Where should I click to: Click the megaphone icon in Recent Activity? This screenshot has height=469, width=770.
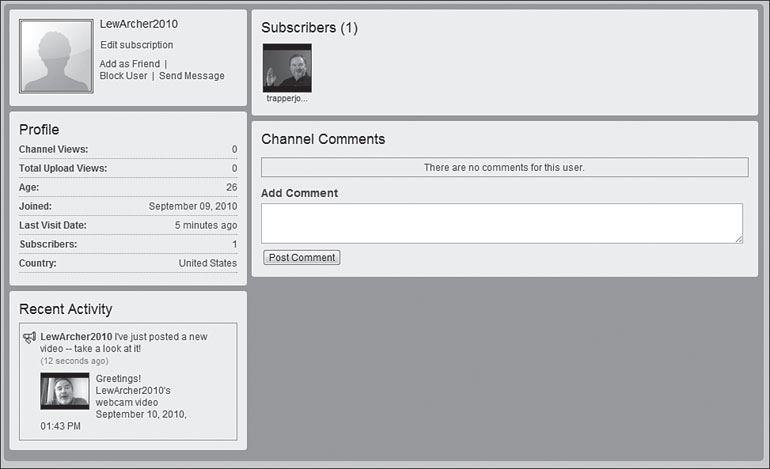30,337
